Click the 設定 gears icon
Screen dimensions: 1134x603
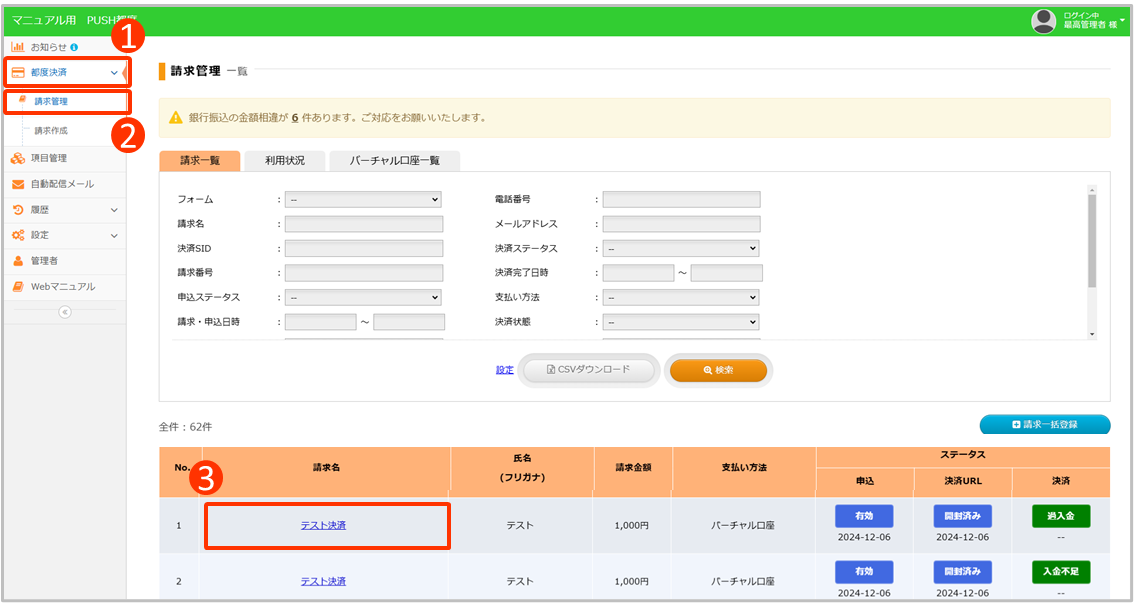click(18, 235)
